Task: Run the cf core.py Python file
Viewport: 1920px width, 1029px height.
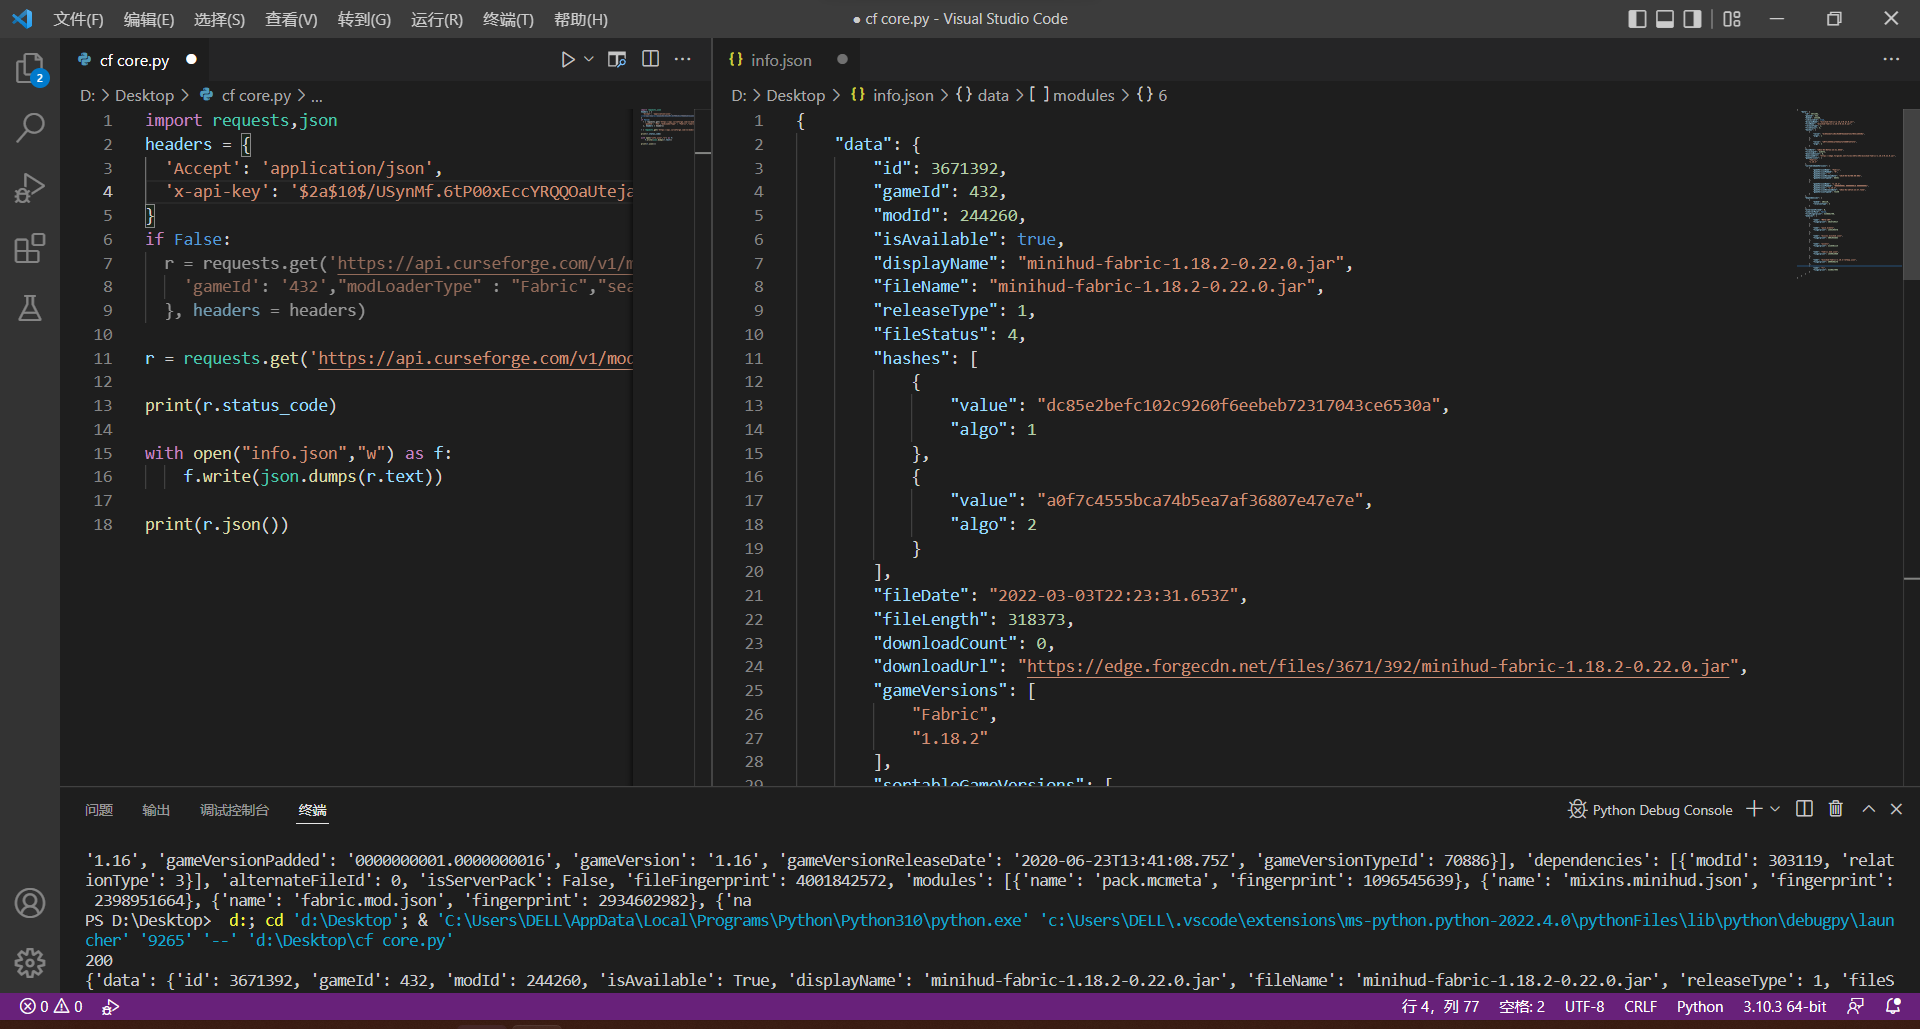Action: [567, 59]
